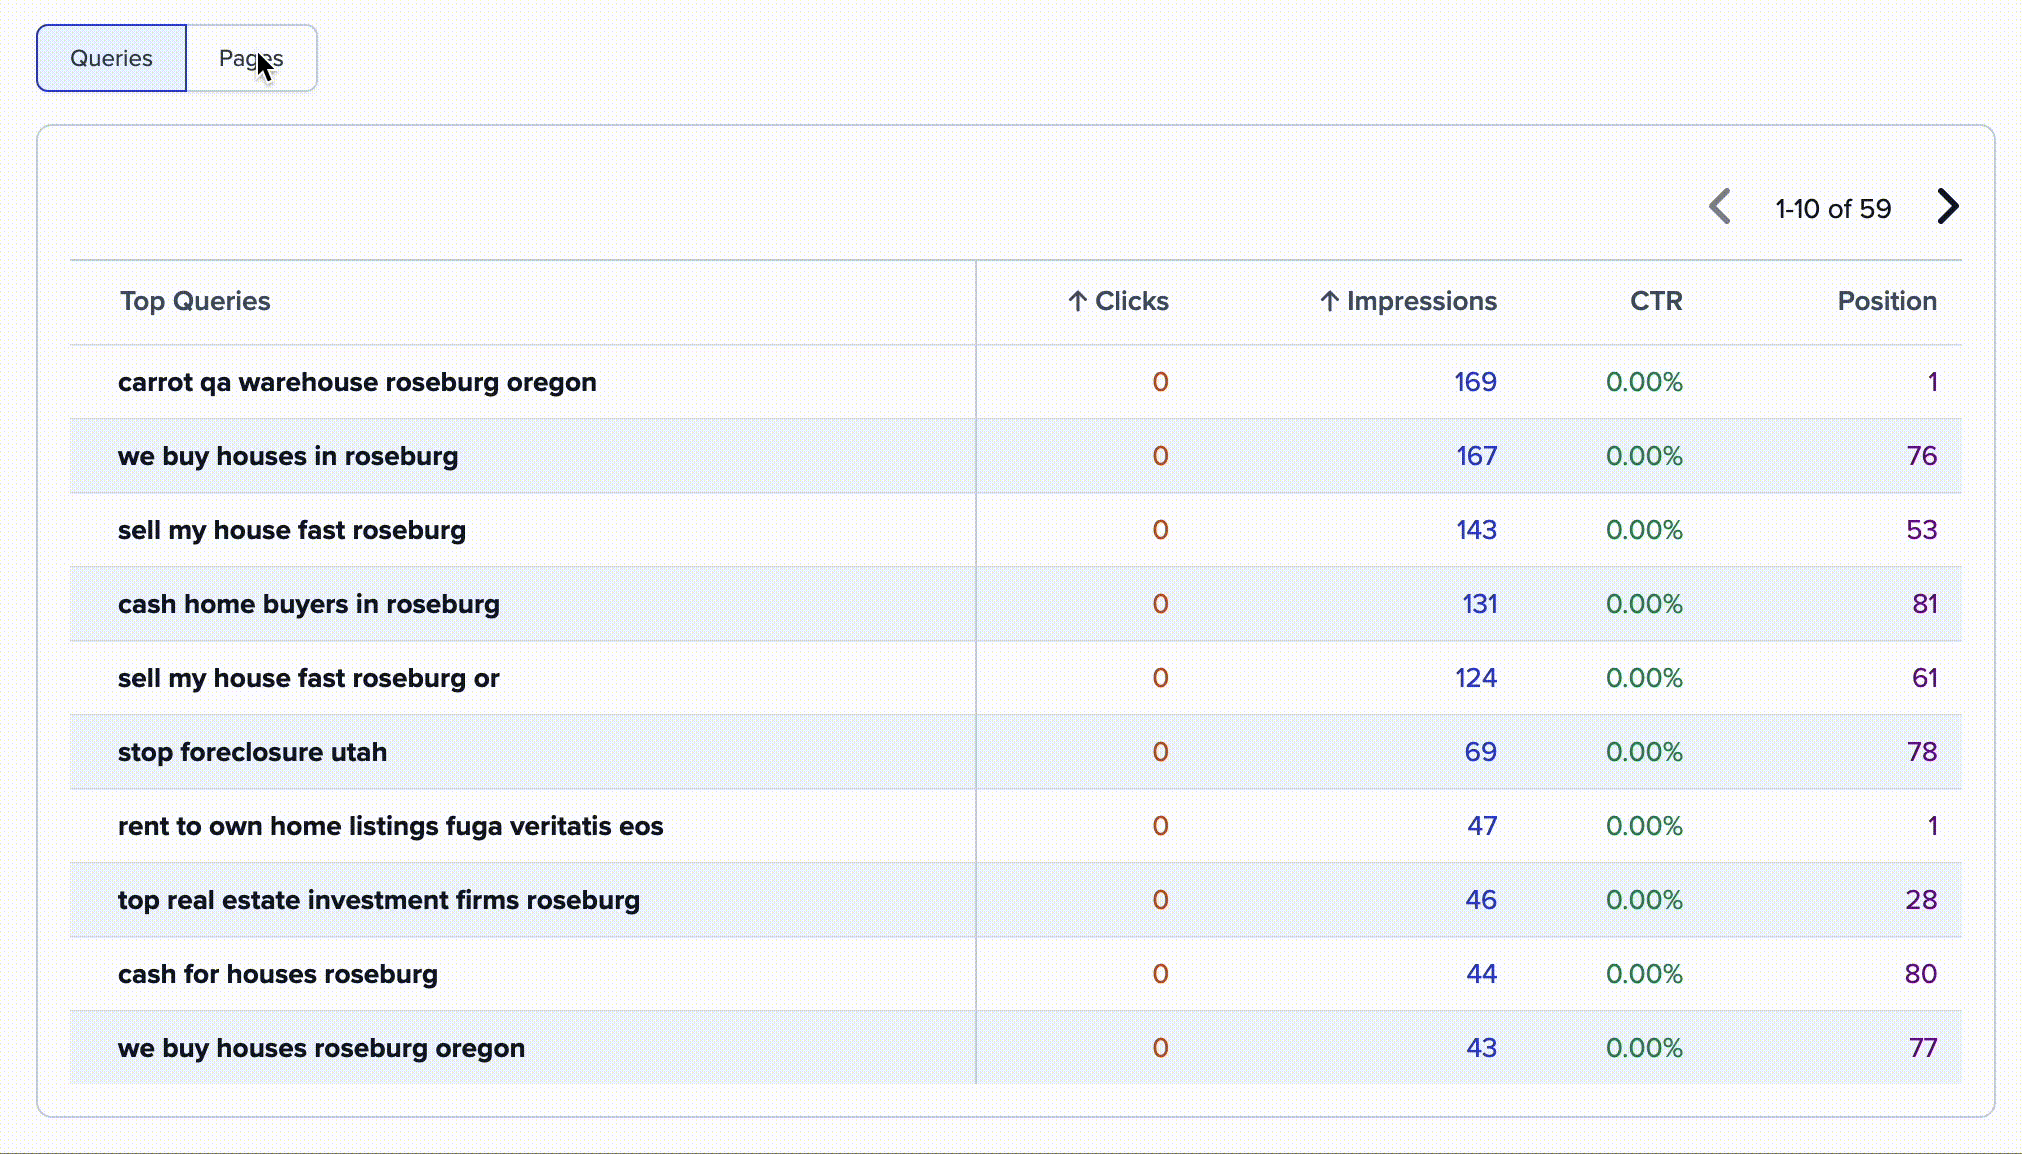Go to previous page of results
The image size is (2022, 1154).
pyautogui.click(x=1720, y=207)
